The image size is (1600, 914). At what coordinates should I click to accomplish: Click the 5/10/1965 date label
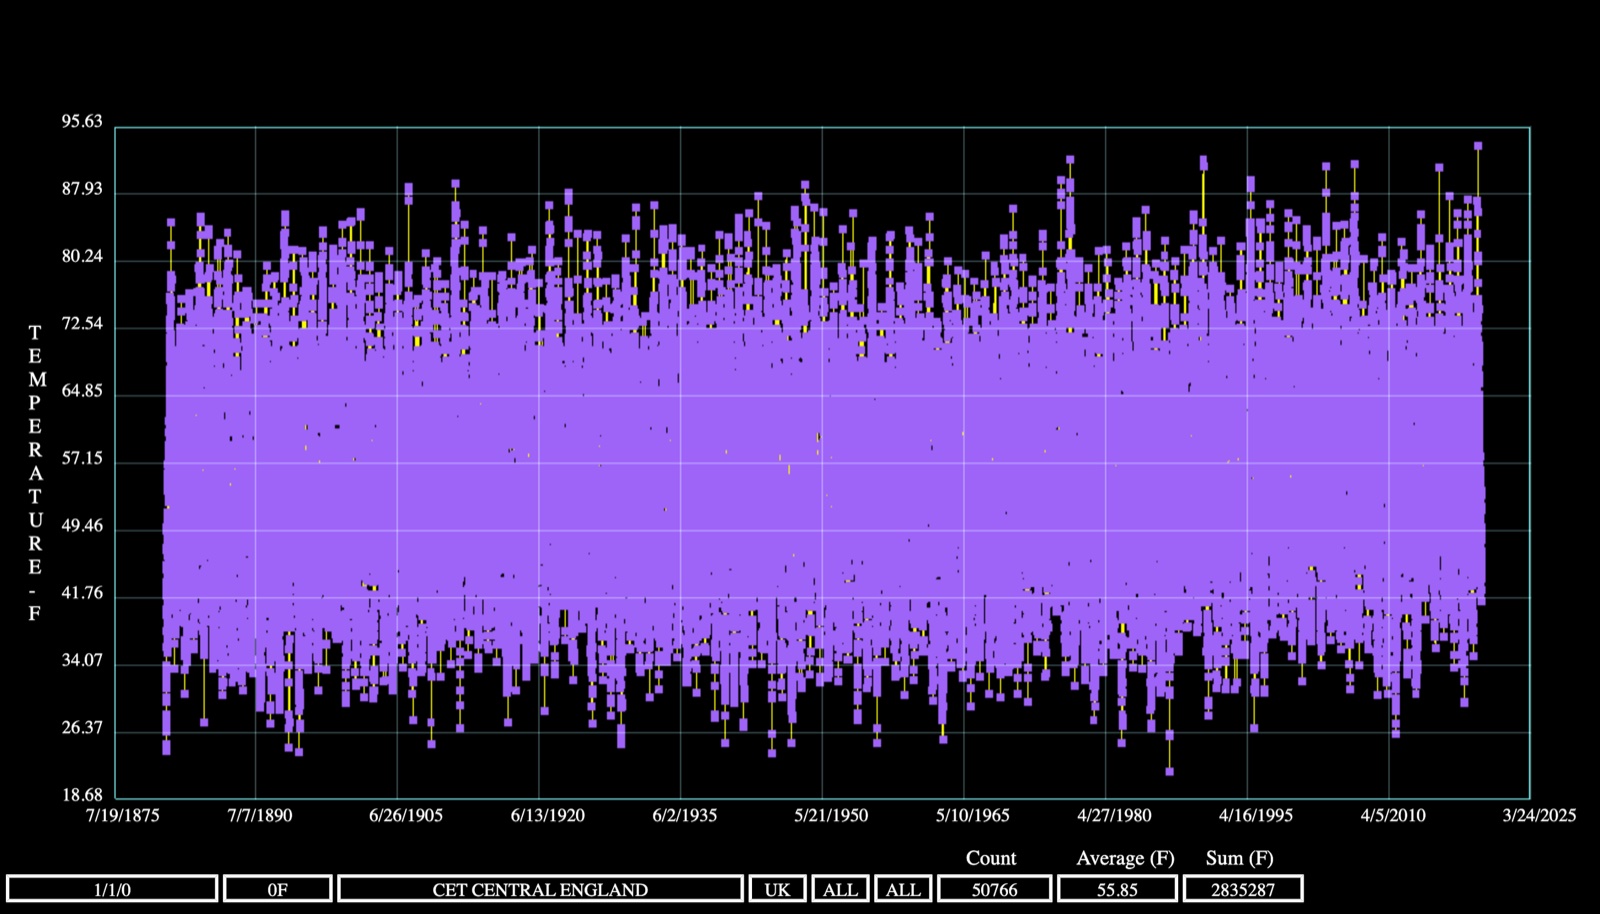[973, 815]
